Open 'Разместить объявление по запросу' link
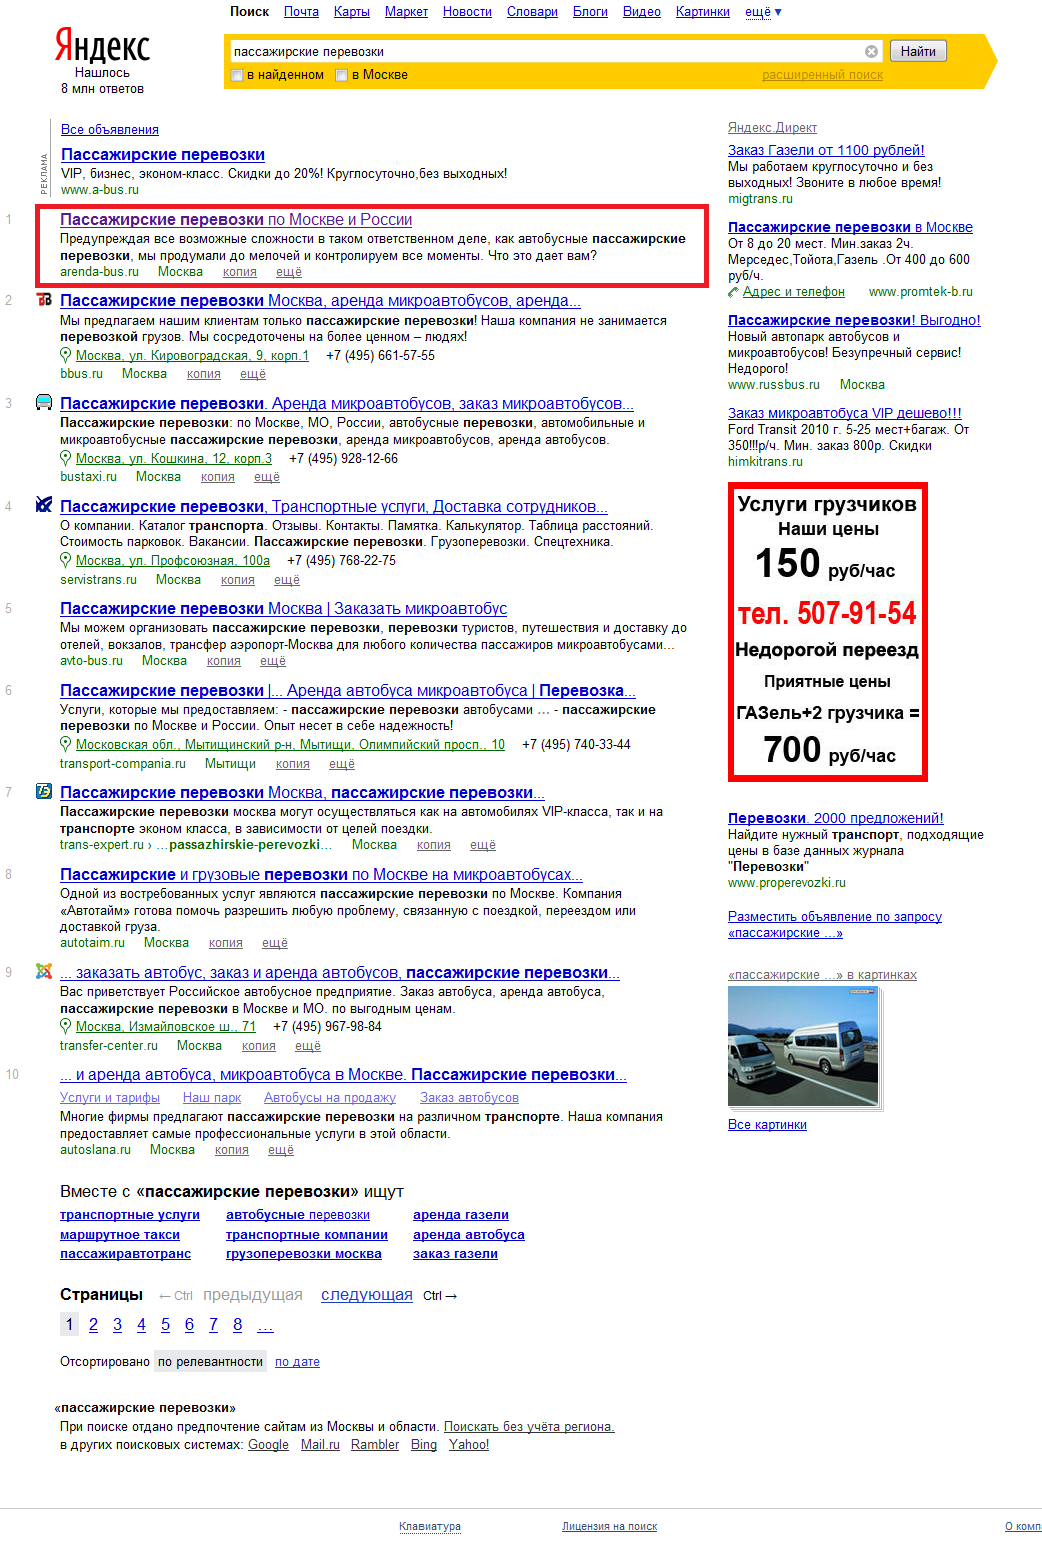The height and width of the screenshot is (1563, 1042). coord(835,925)
